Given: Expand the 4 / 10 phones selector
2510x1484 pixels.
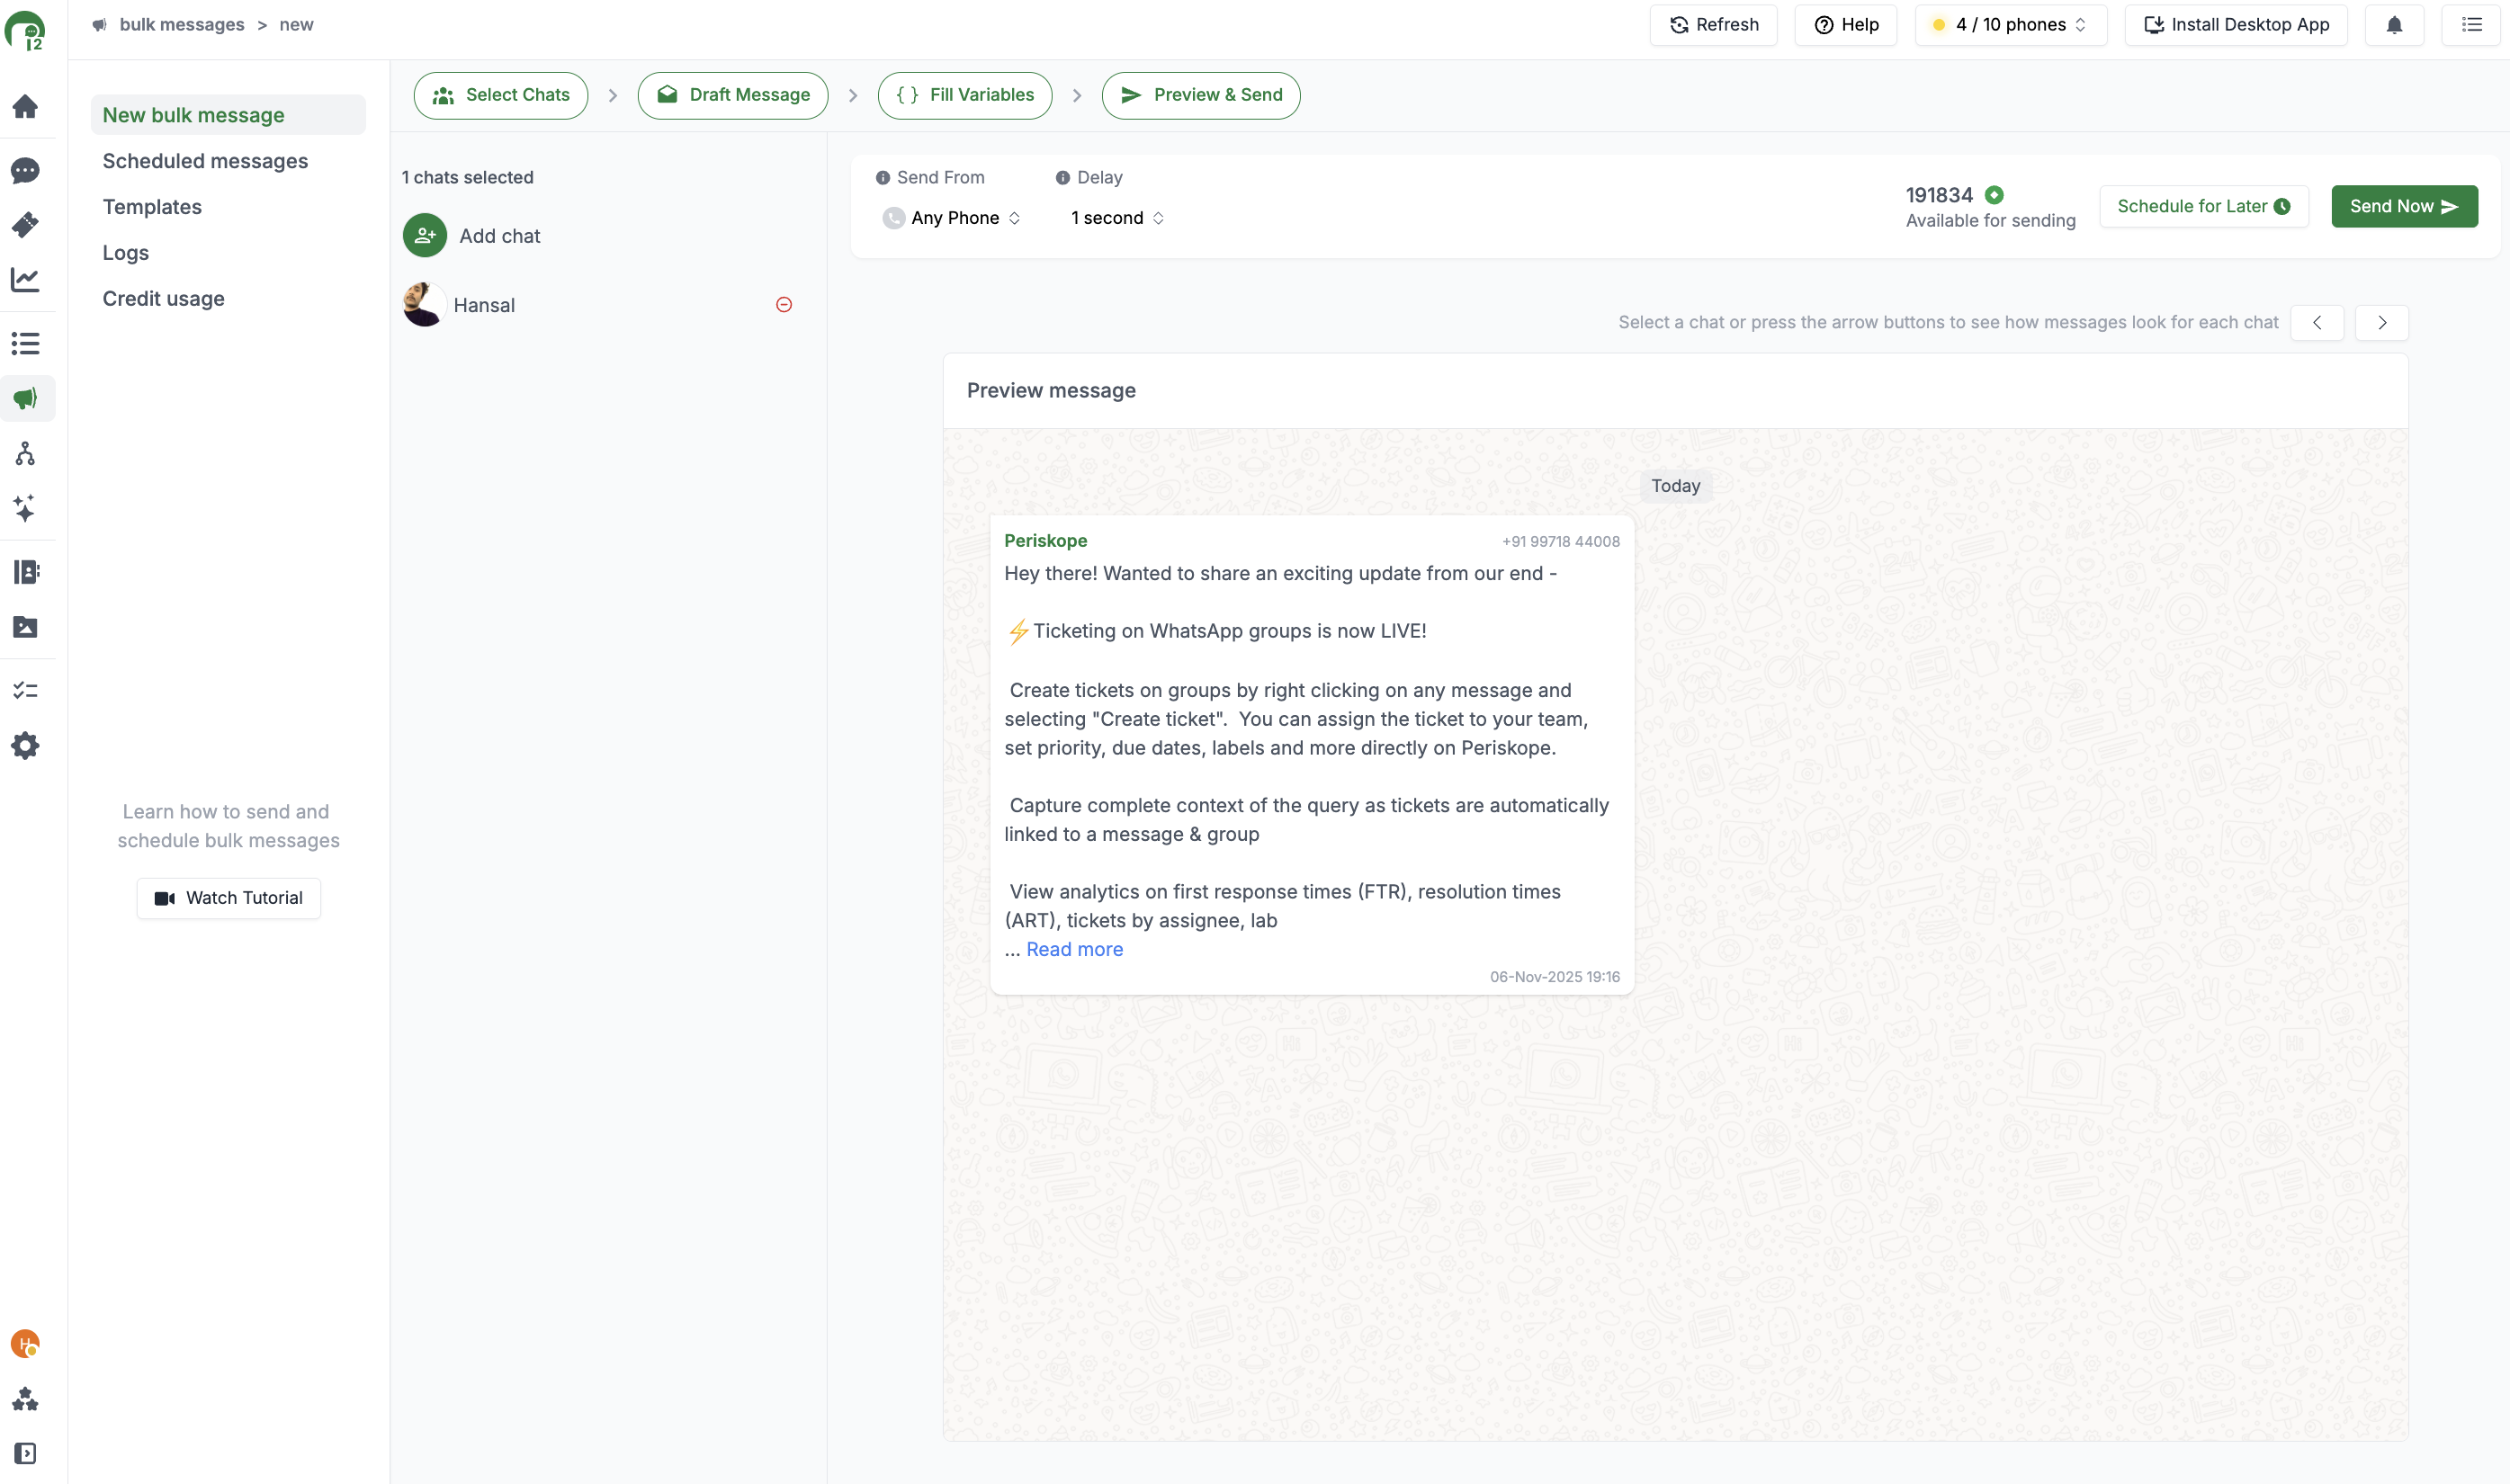Looking at the screenshot, I should pyautogui.click(x=2010, y=25).
